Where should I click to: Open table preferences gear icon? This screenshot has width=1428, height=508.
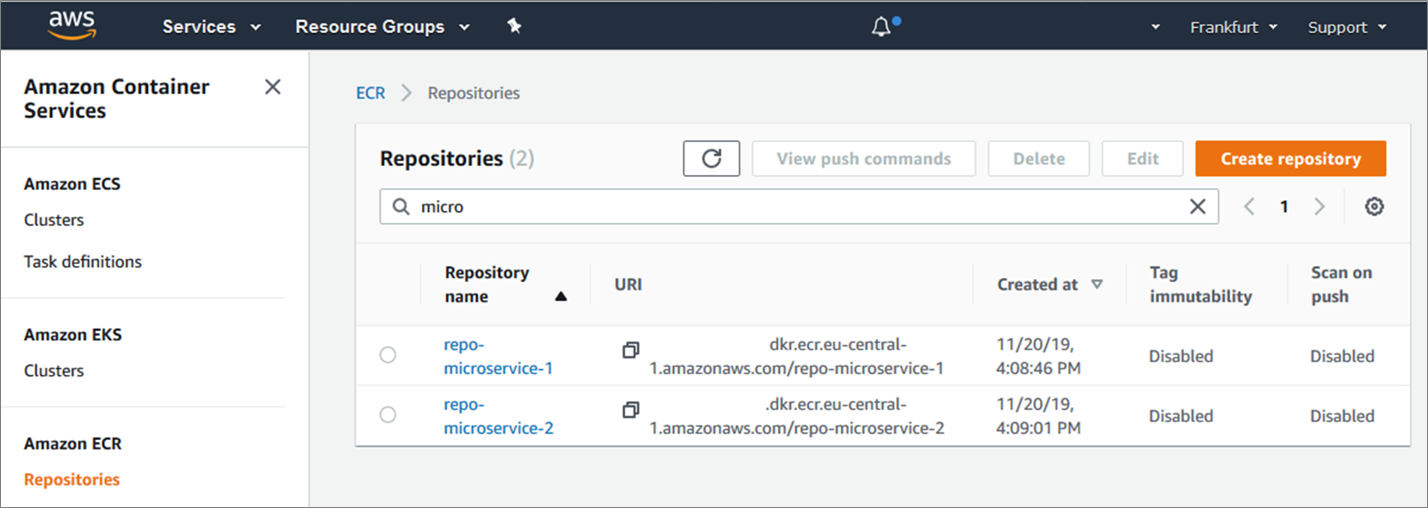(x=1374, y=207)
